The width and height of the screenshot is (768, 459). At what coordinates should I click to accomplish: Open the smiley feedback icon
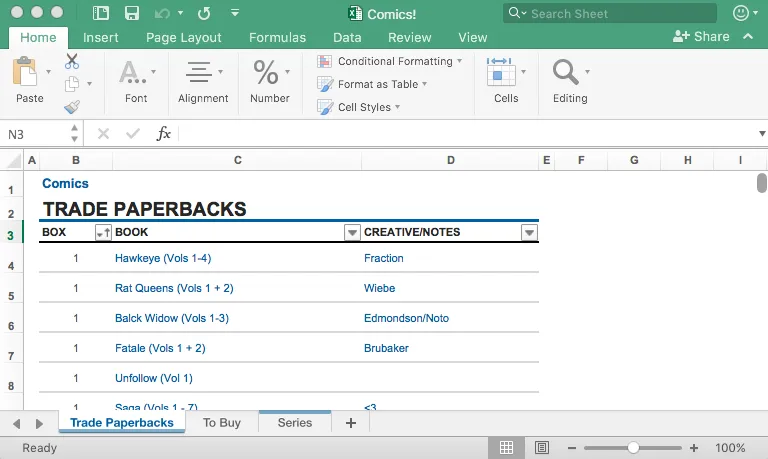(x=741, y=13)
